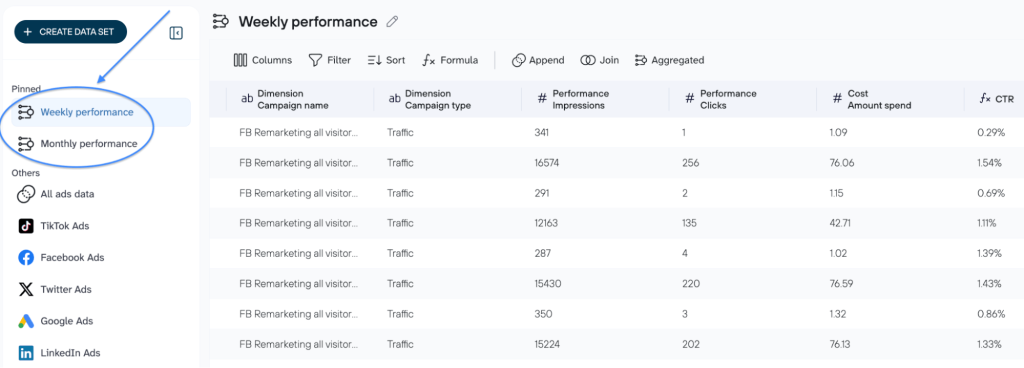
Task: Click the Append toolbar option
Action: (537, 60)
